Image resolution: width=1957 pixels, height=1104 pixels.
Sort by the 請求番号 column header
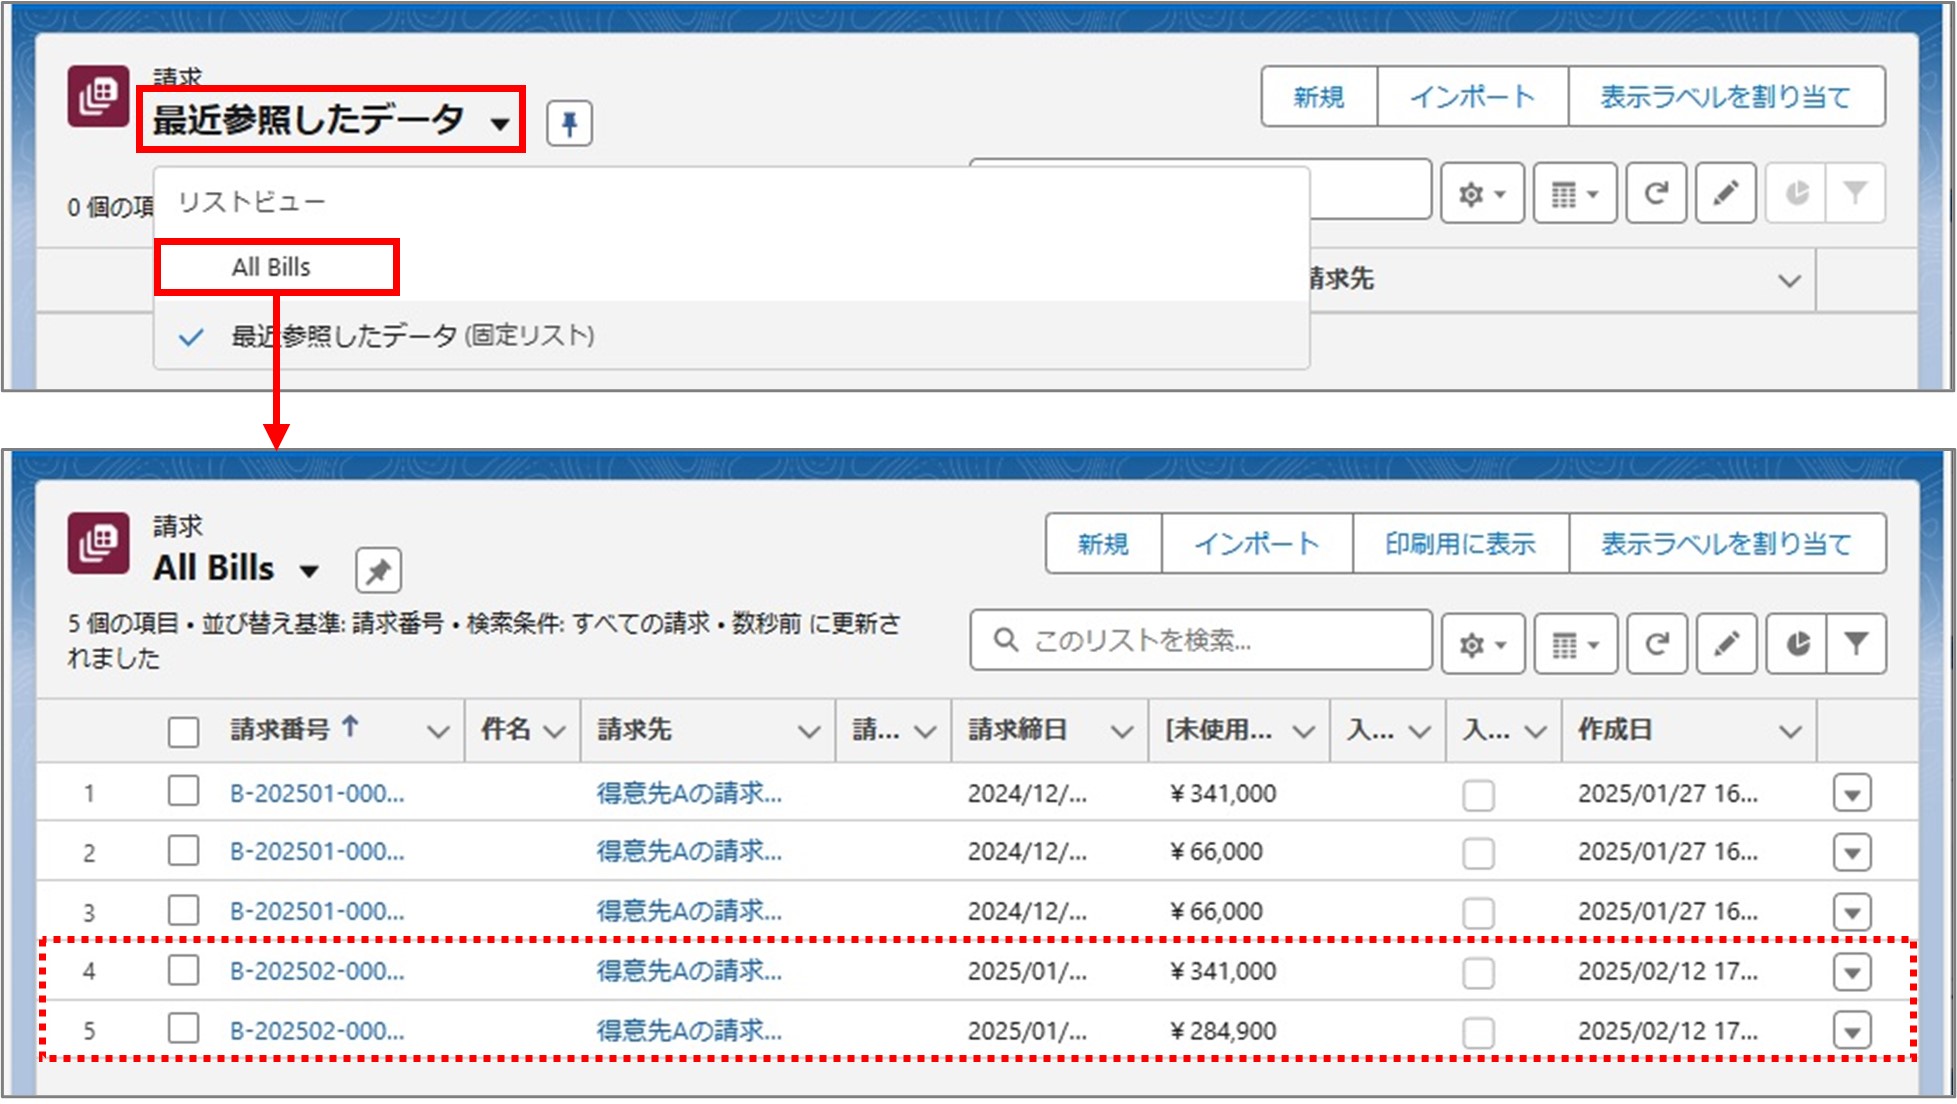[281, 730]
